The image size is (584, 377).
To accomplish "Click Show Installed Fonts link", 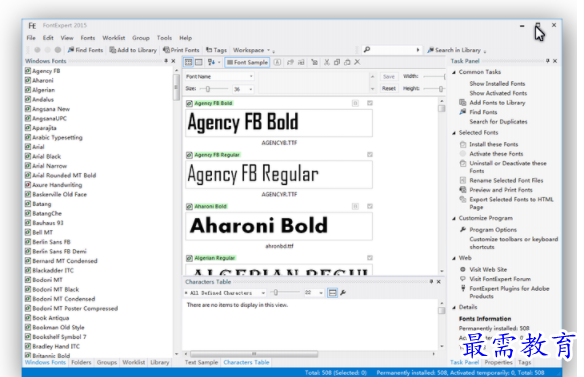I will click(x=497, y=83).
